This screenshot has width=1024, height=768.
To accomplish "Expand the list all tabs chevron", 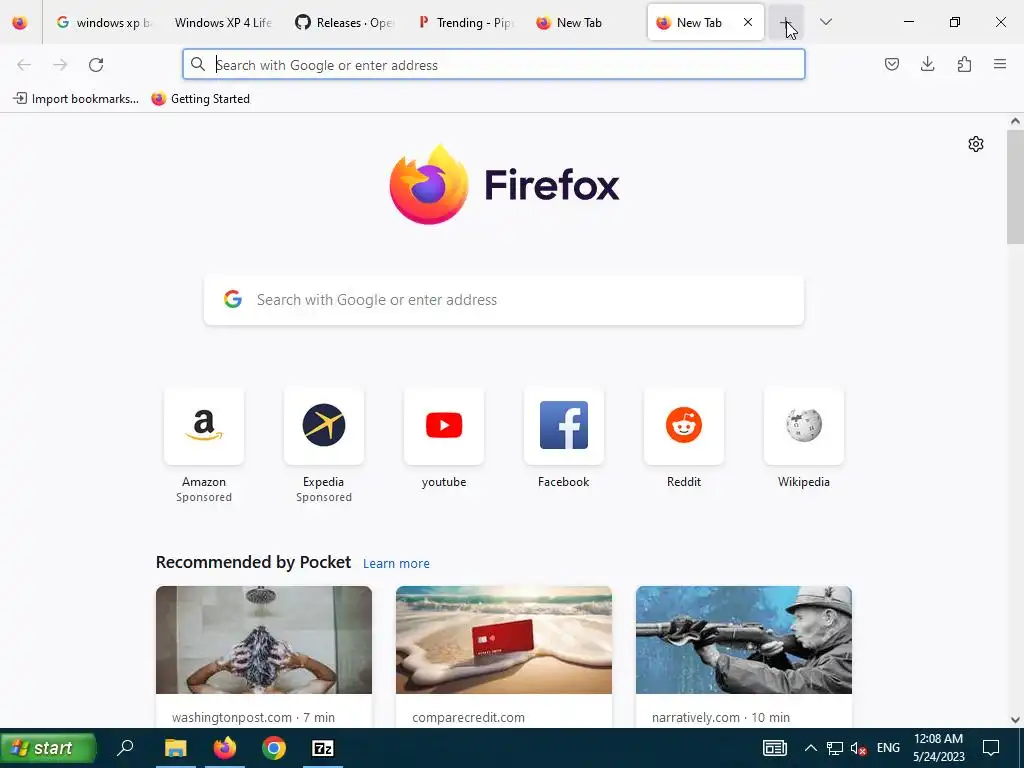I will tap(826, 22).
